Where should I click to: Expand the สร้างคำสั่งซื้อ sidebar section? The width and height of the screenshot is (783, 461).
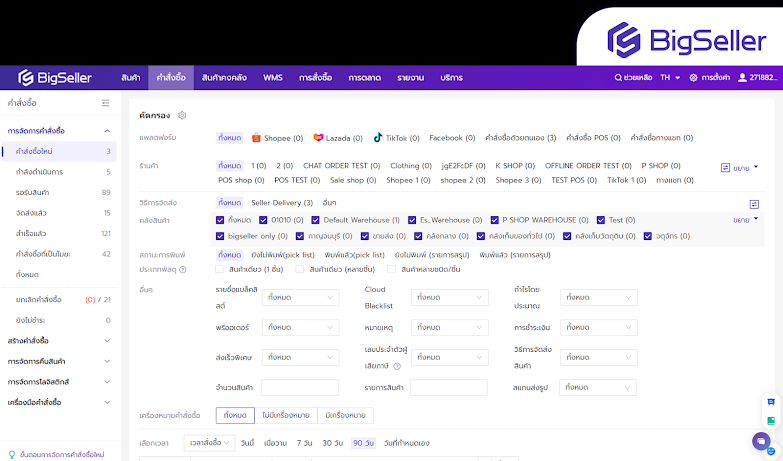(58, 340)
